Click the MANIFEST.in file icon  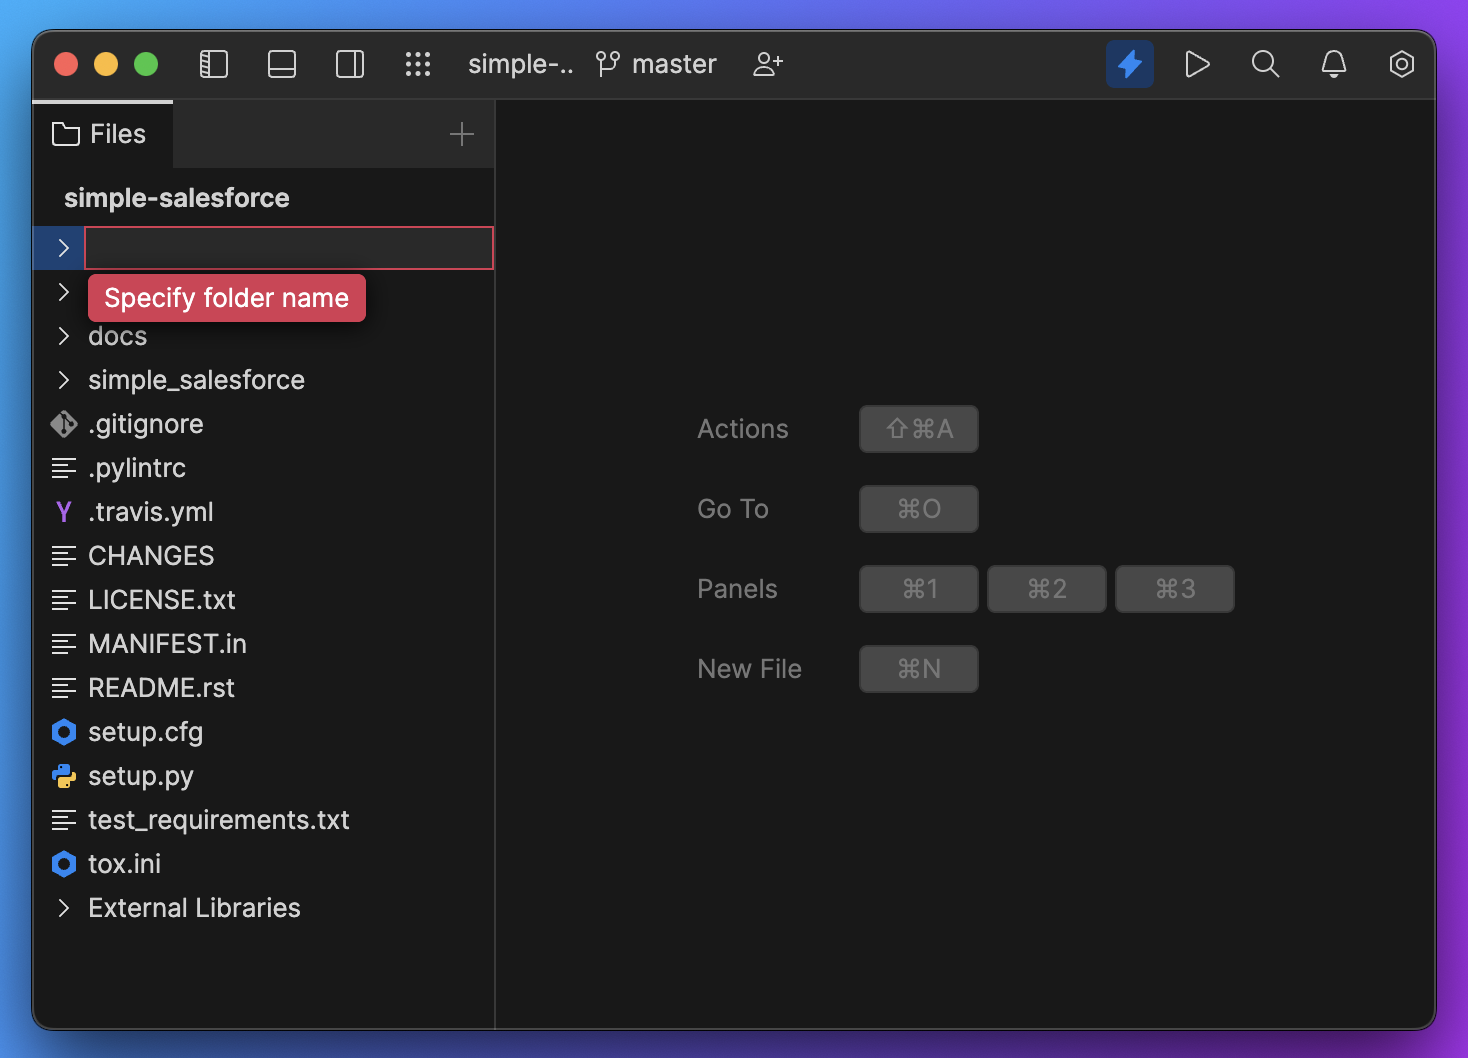pyautogui.click(x=64, y=644)
